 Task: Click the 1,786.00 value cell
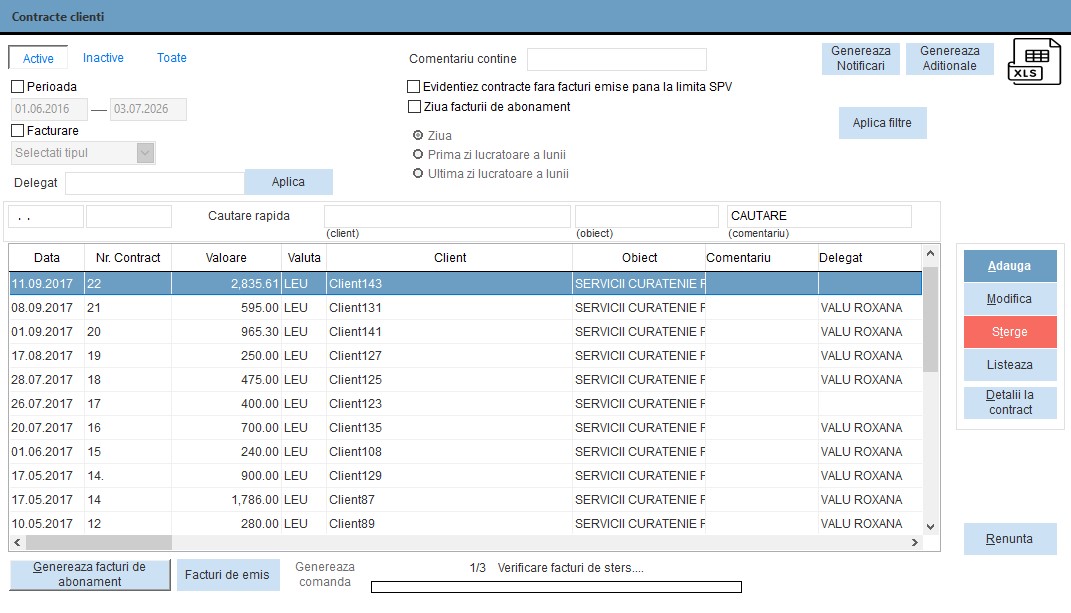tap(226, 500)
